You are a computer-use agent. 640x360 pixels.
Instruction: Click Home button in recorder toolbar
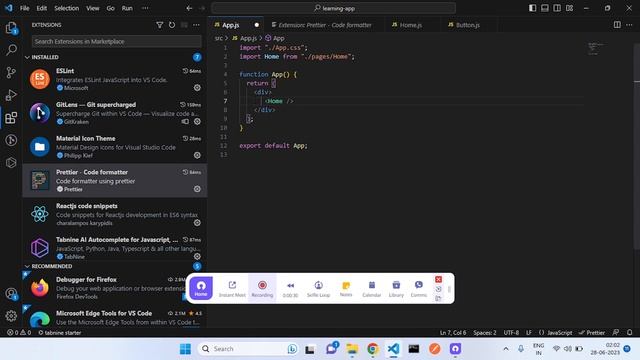pyautogui.click(x=201, y=288)
